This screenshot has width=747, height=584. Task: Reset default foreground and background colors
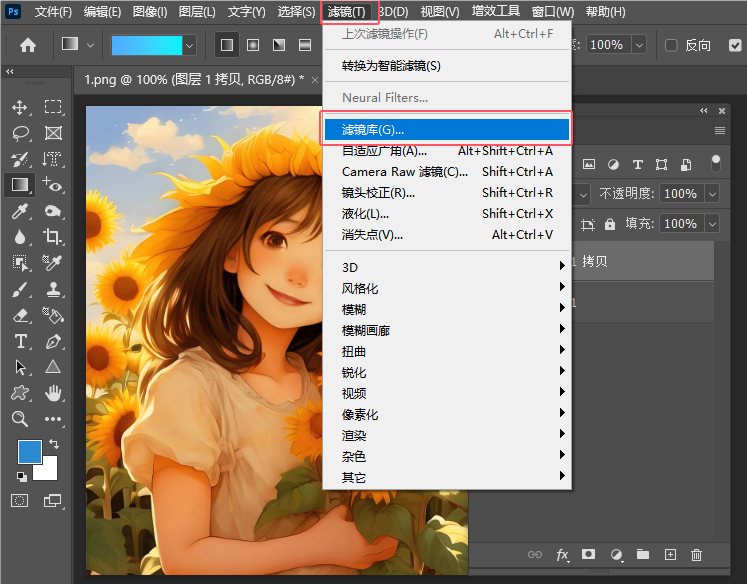[21, 476]
